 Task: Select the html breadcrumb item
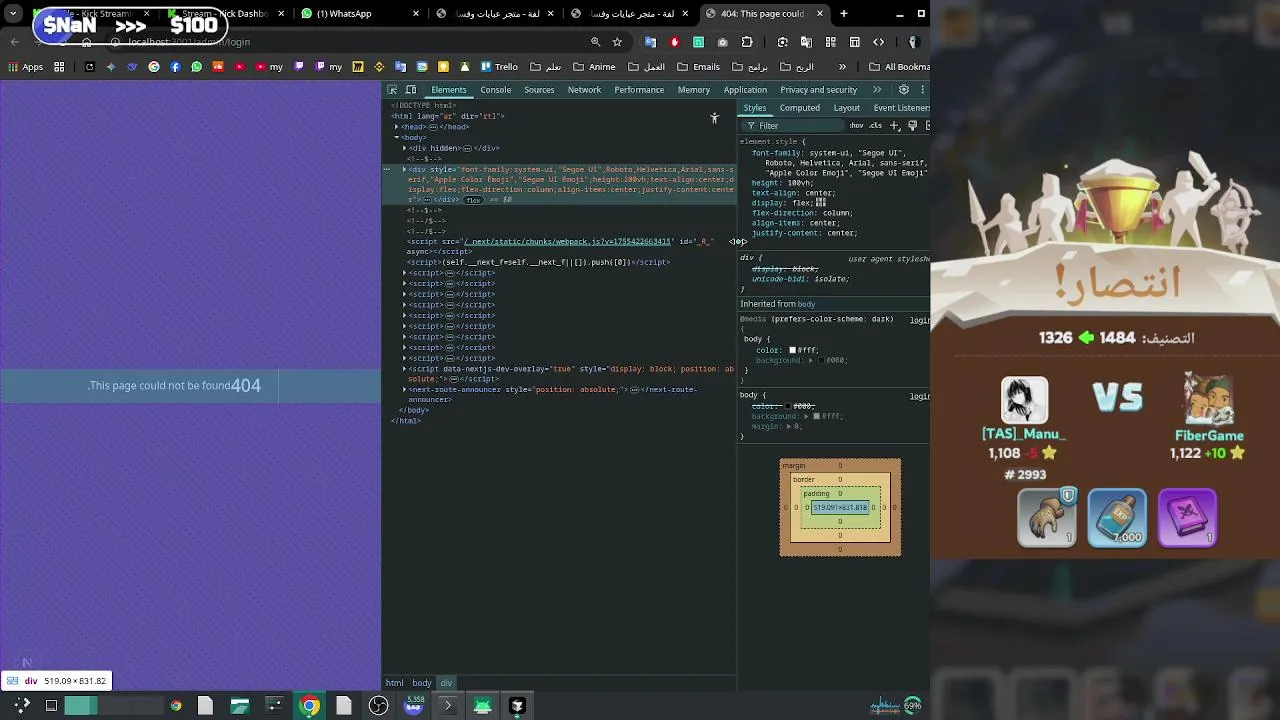point(395,683)
